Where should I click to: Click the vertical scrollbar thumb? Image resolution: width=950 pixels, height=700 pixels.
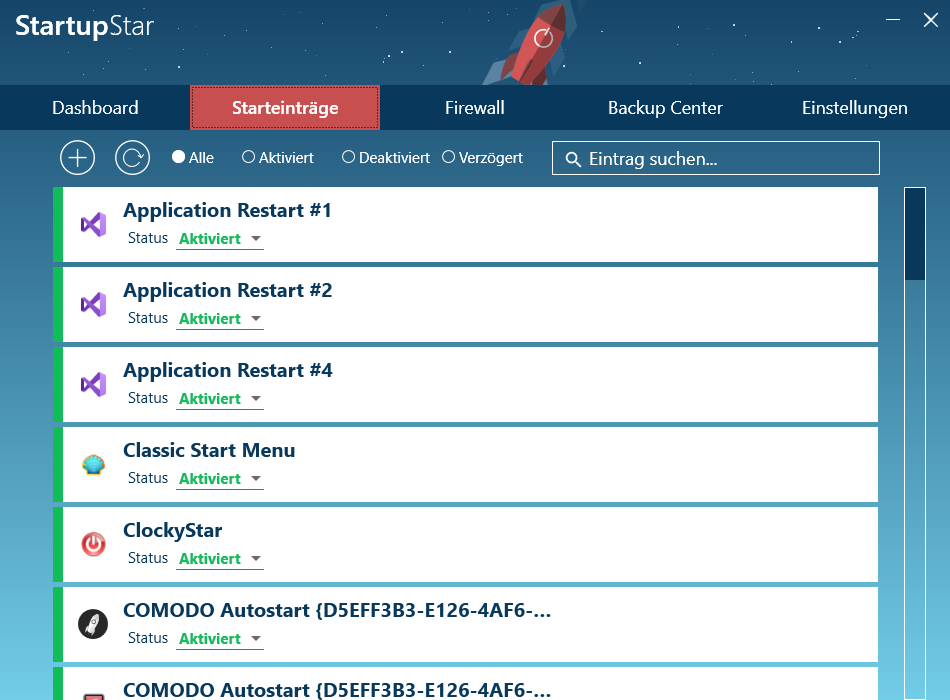pyautogui.click(x=914, y=233)
